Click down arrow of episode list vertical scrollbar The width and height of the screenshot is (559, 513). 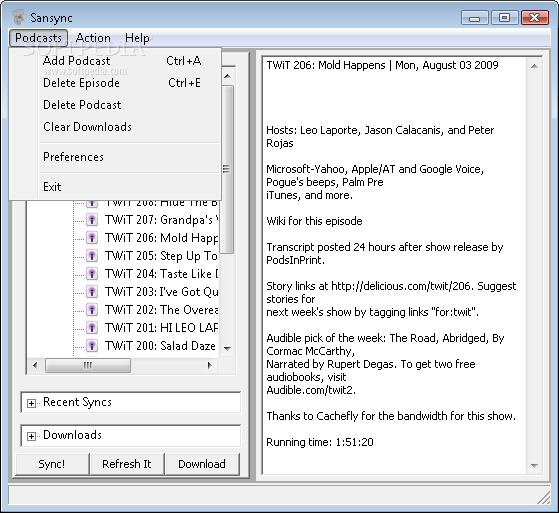click(227, 348)
